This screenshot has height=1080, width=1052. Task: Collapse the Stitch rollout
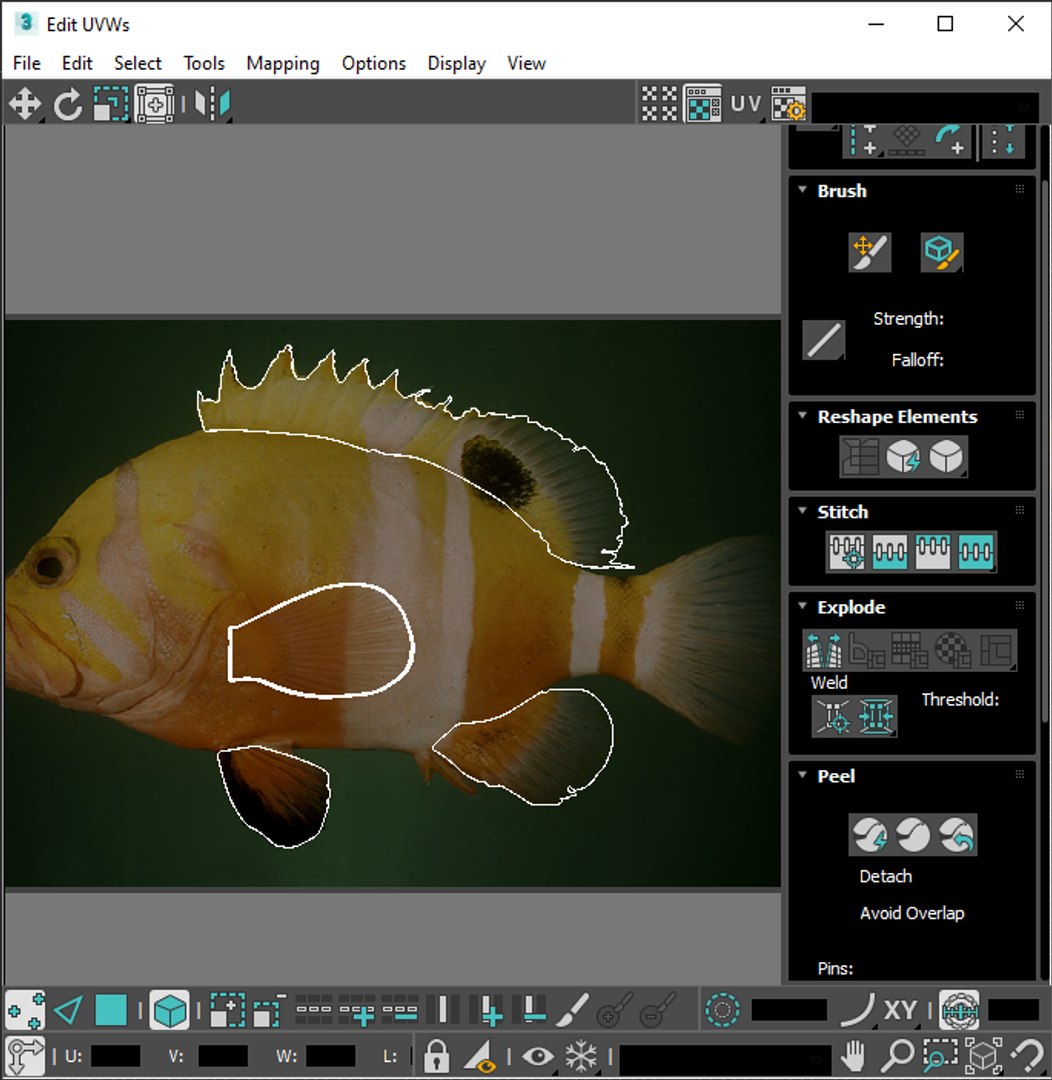(803, 510)
